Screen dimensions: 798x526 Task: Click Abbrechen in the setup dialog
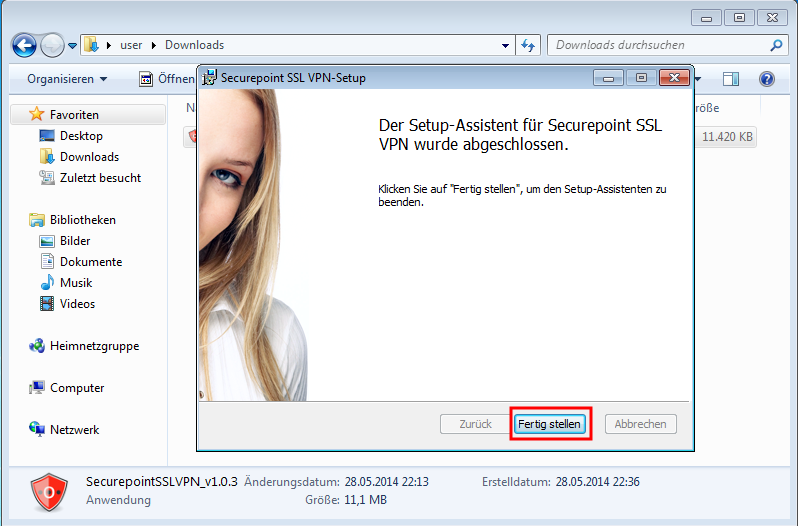[x=640, y=424]
